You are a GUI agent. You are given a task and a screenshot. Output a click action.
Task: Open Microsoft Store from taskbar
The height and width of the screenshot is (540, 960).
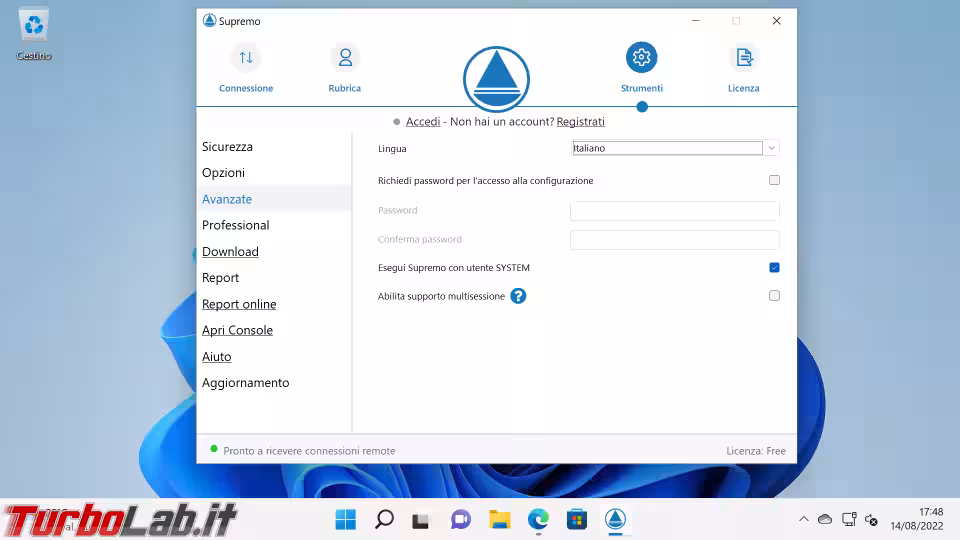[577, 520]
